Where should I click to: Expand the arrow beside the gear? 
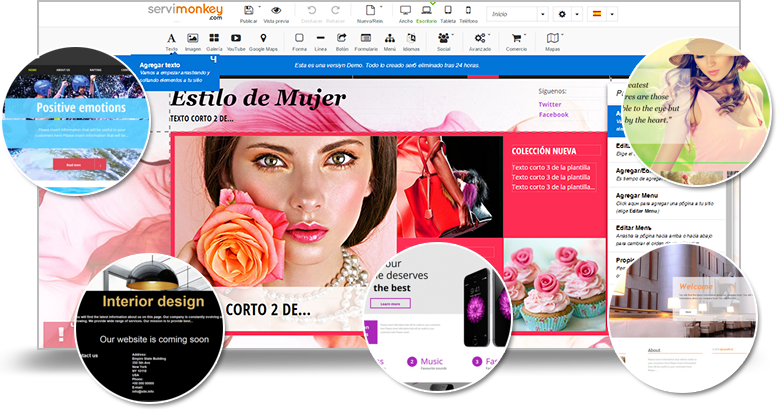click(x=577, y=14)
